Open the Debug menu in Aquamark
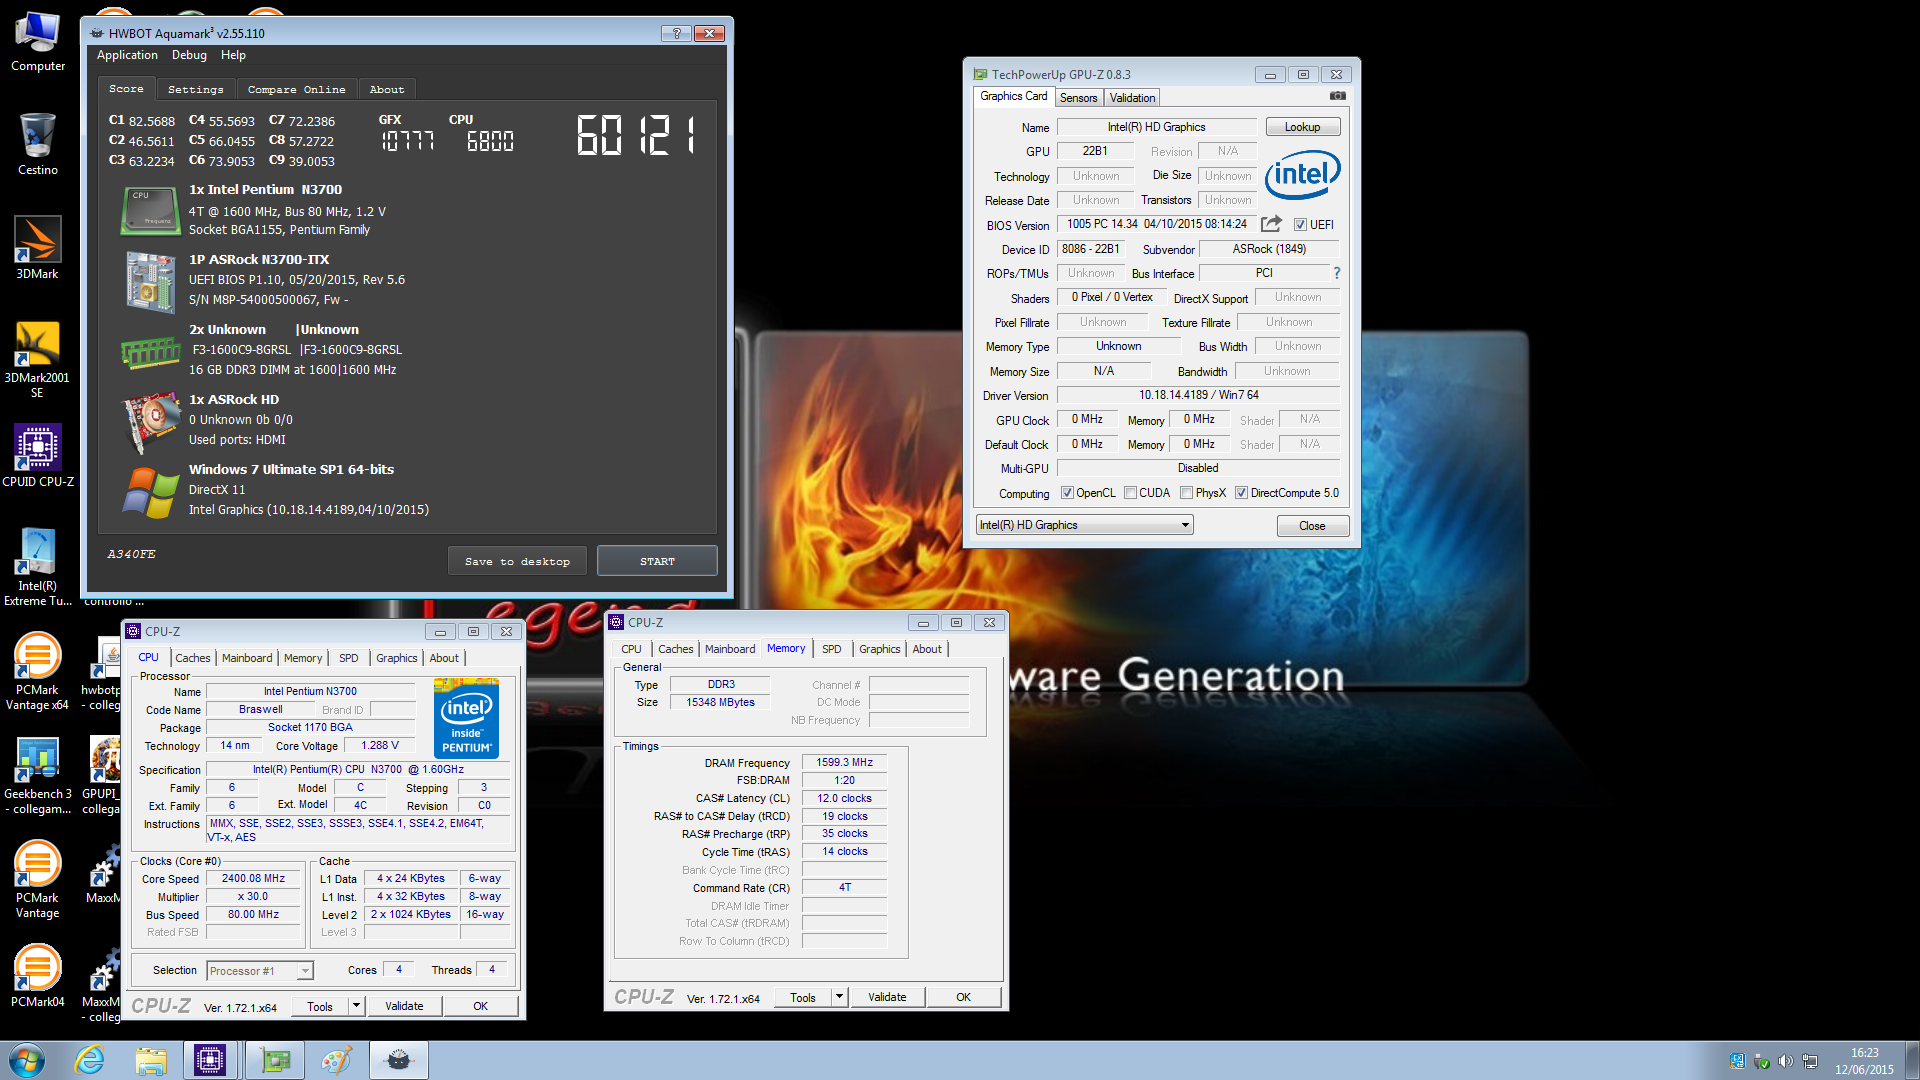 tap(189, 55)
